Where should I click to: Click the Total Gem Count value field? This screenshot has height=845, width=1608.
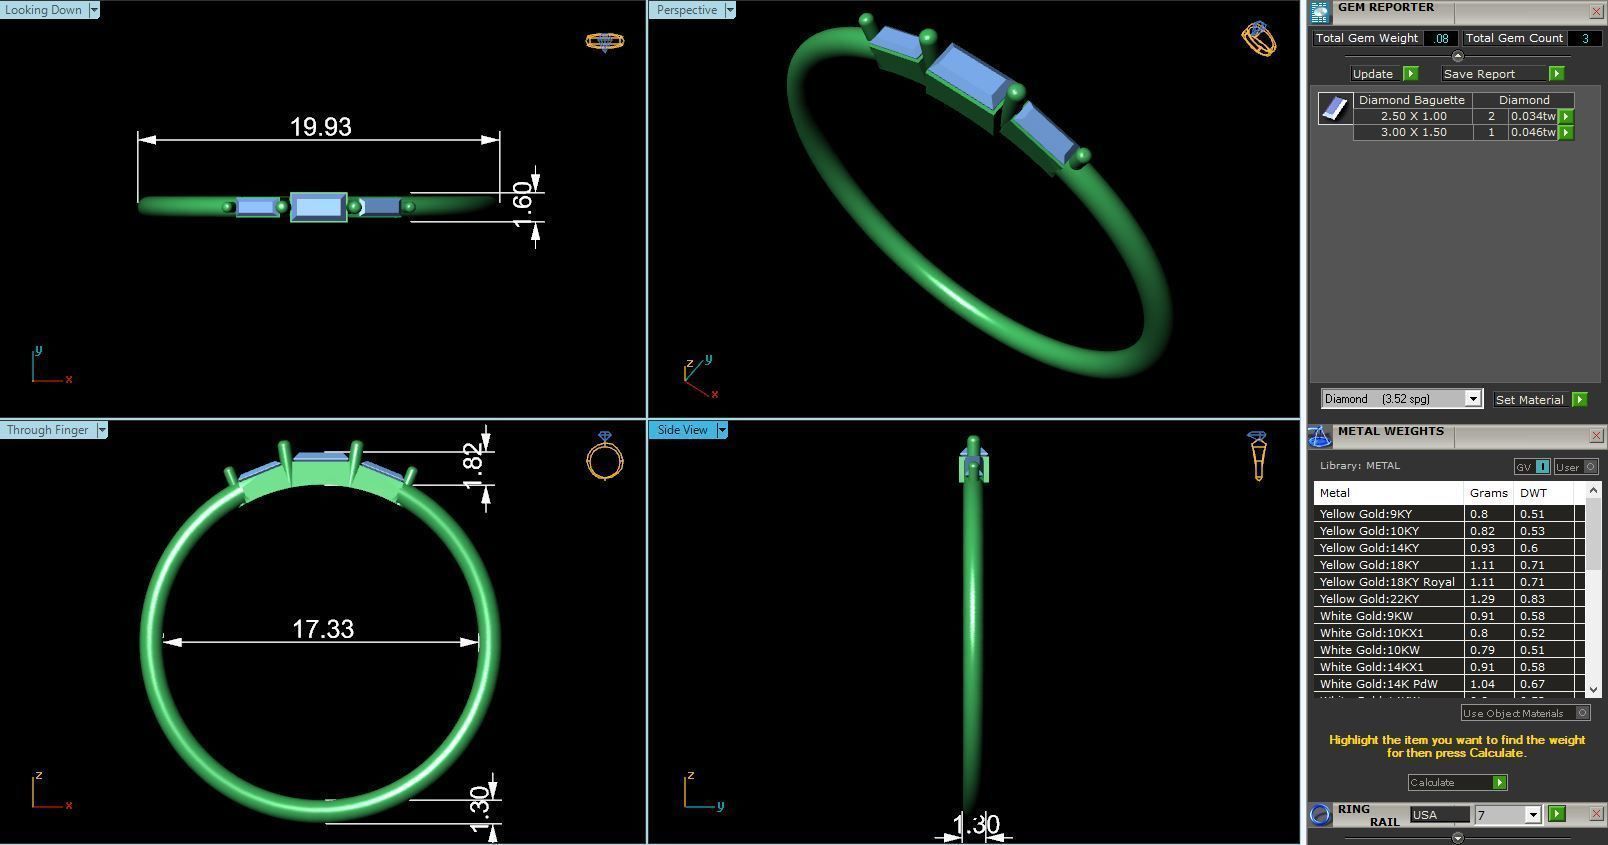pos(1583,38)
